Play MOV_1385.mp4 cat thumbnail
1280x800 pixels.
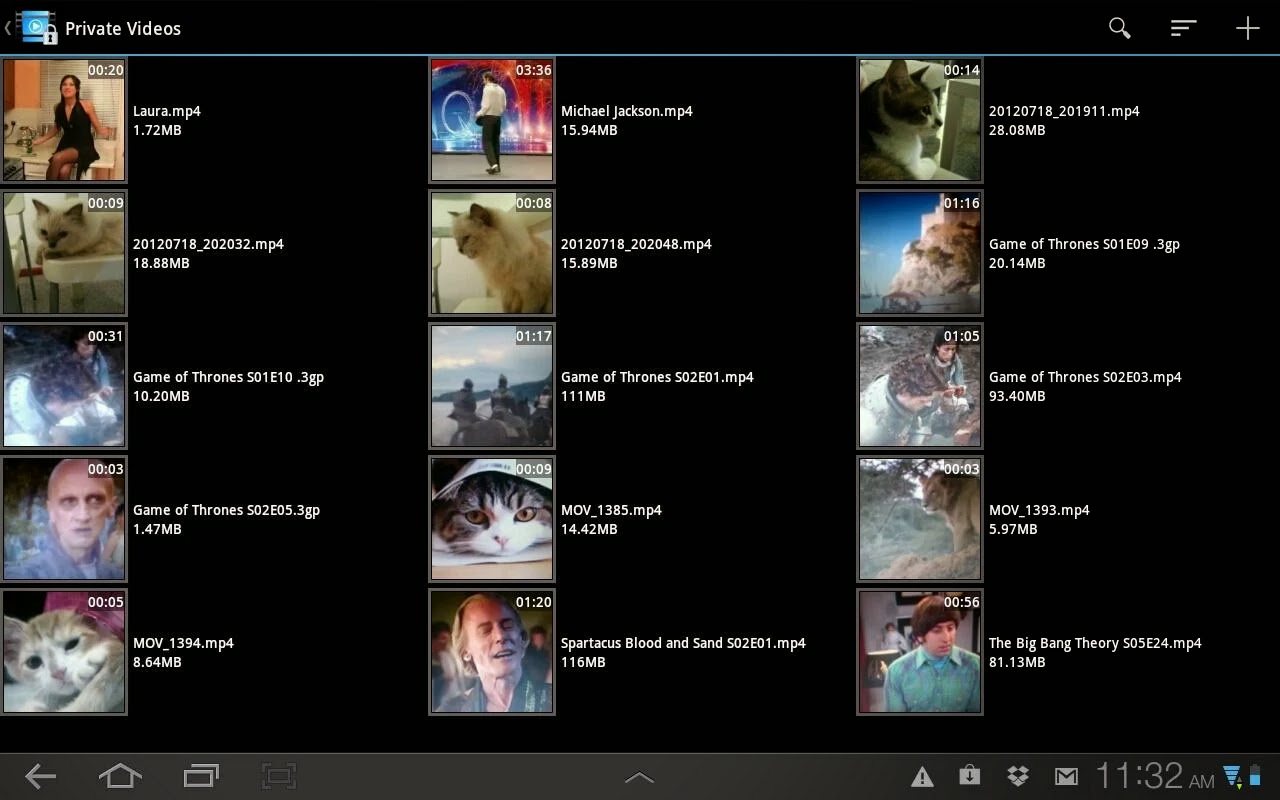click(492, 519)
